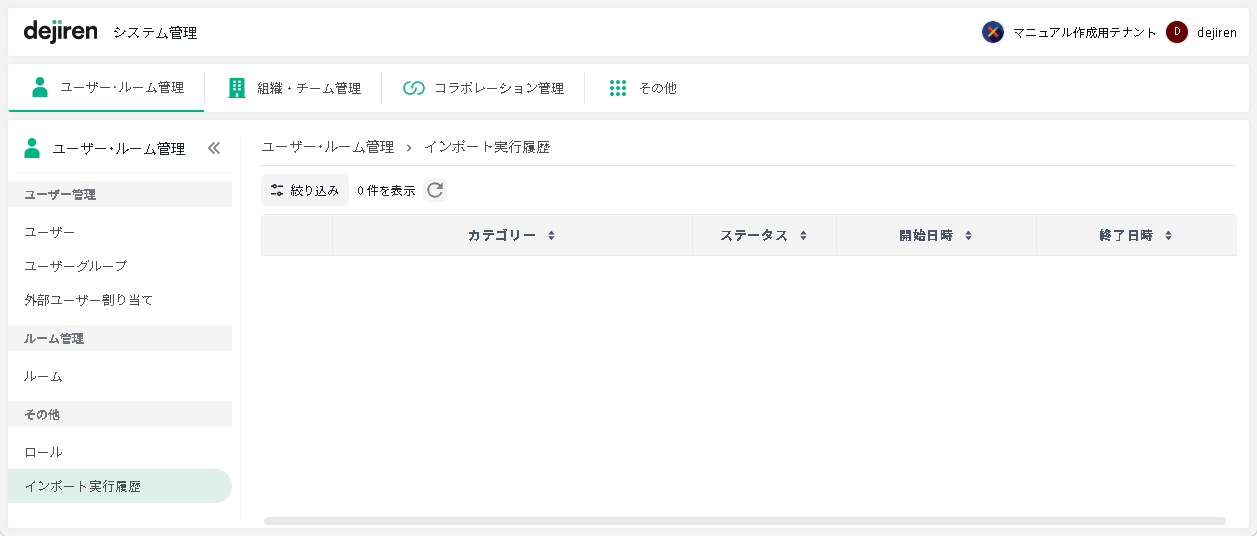Sort by 開始日時 column
This screenshot has width=1257, height=536.
point(935,236)
